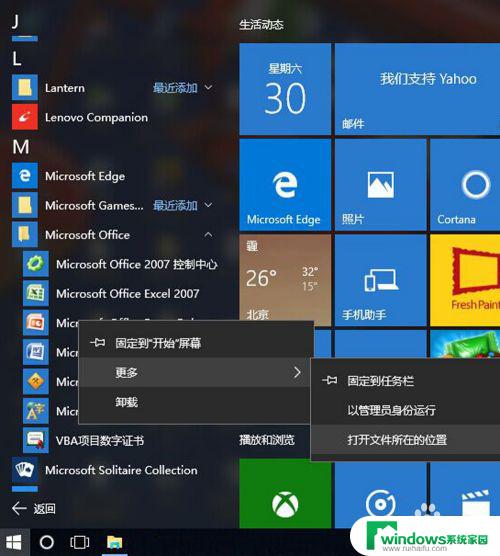Open the 照片 tile
The width and height of the screenshot is (500, 556).
[x=380, y=185]
